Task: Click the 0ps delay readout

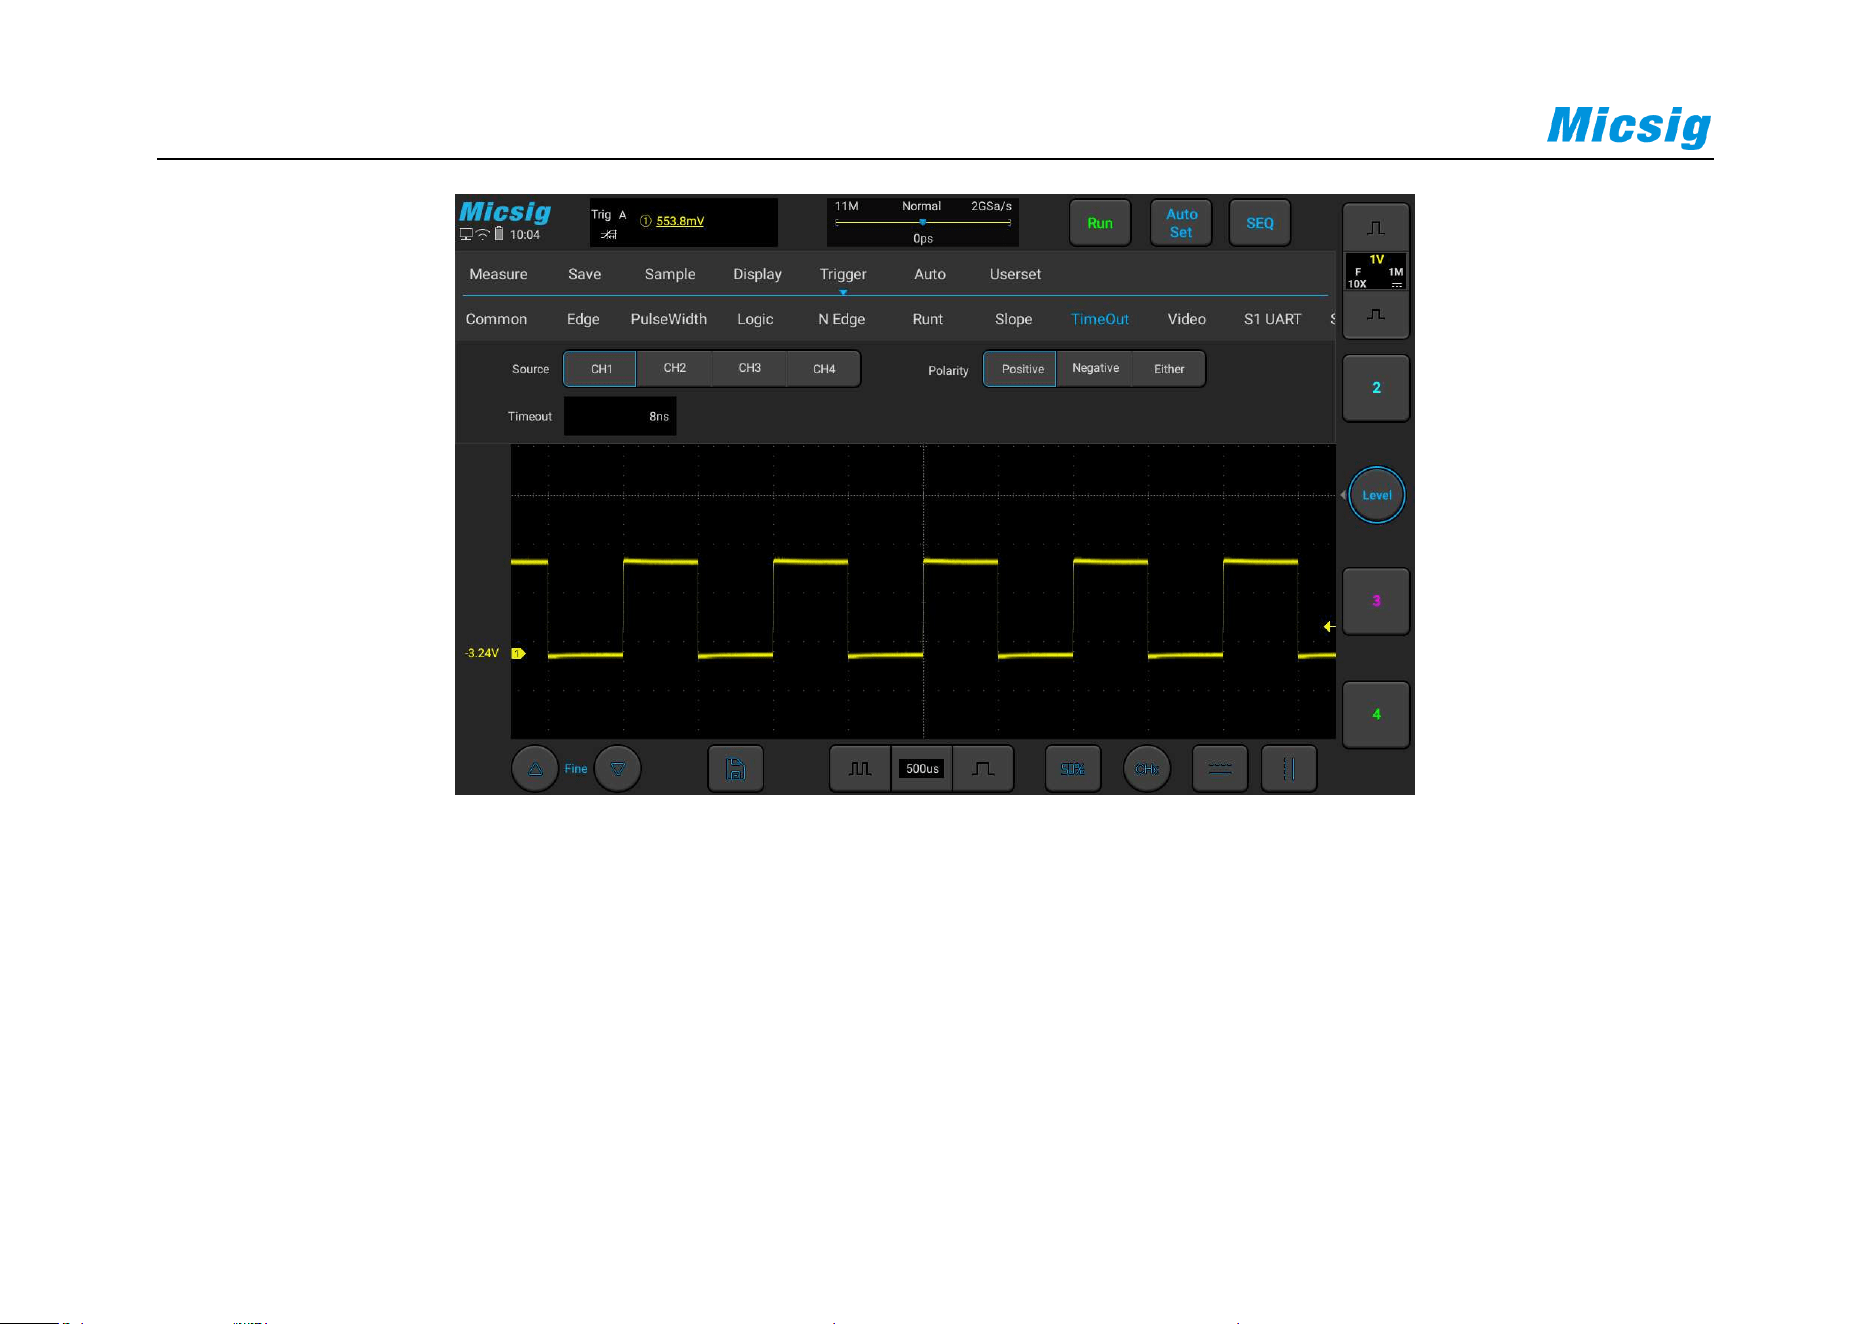Action: click(x=923, y=238)
